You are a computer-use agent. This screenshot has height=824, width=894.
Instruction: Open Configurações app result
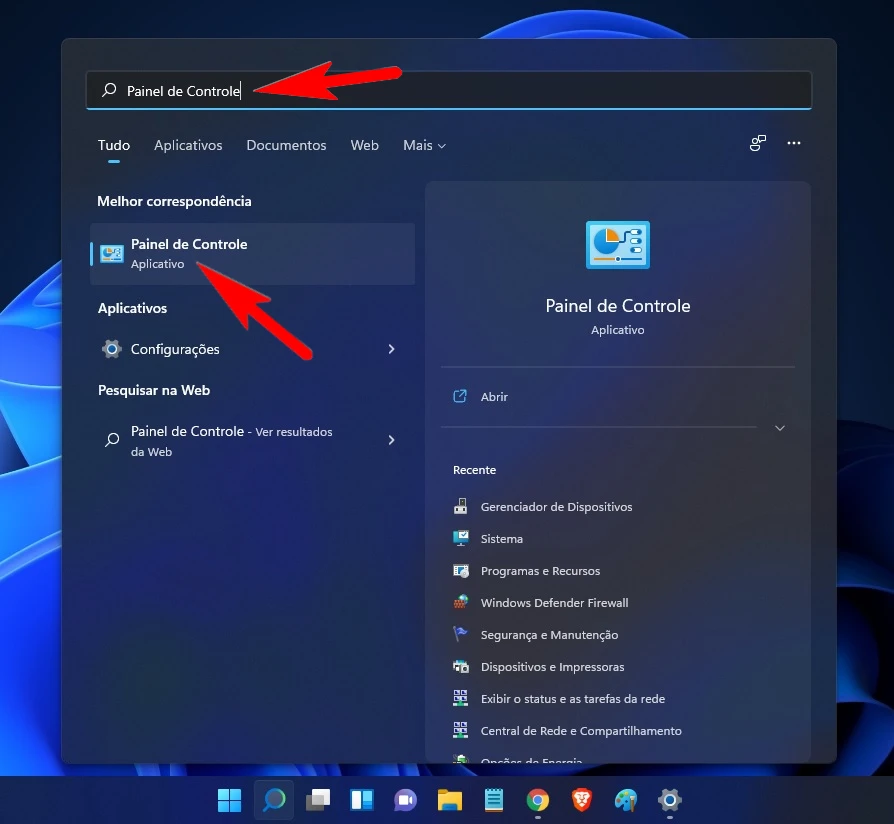coord(253,348)
